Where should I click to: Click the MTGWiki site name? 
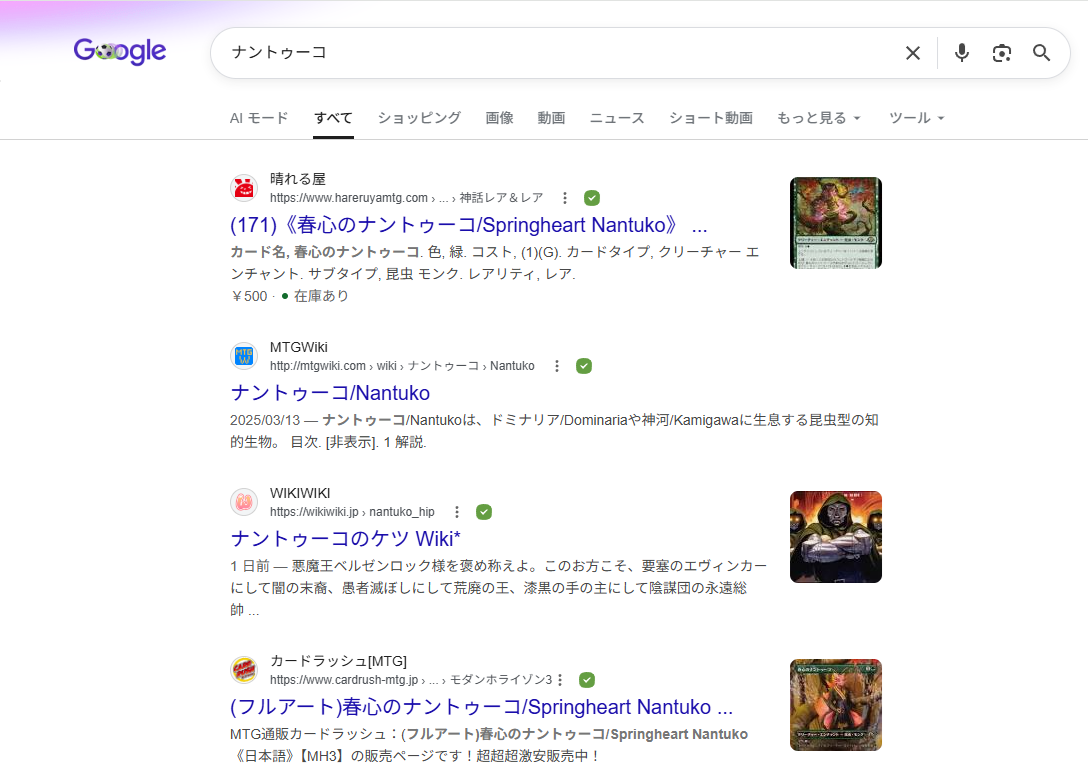coord(299,347)
